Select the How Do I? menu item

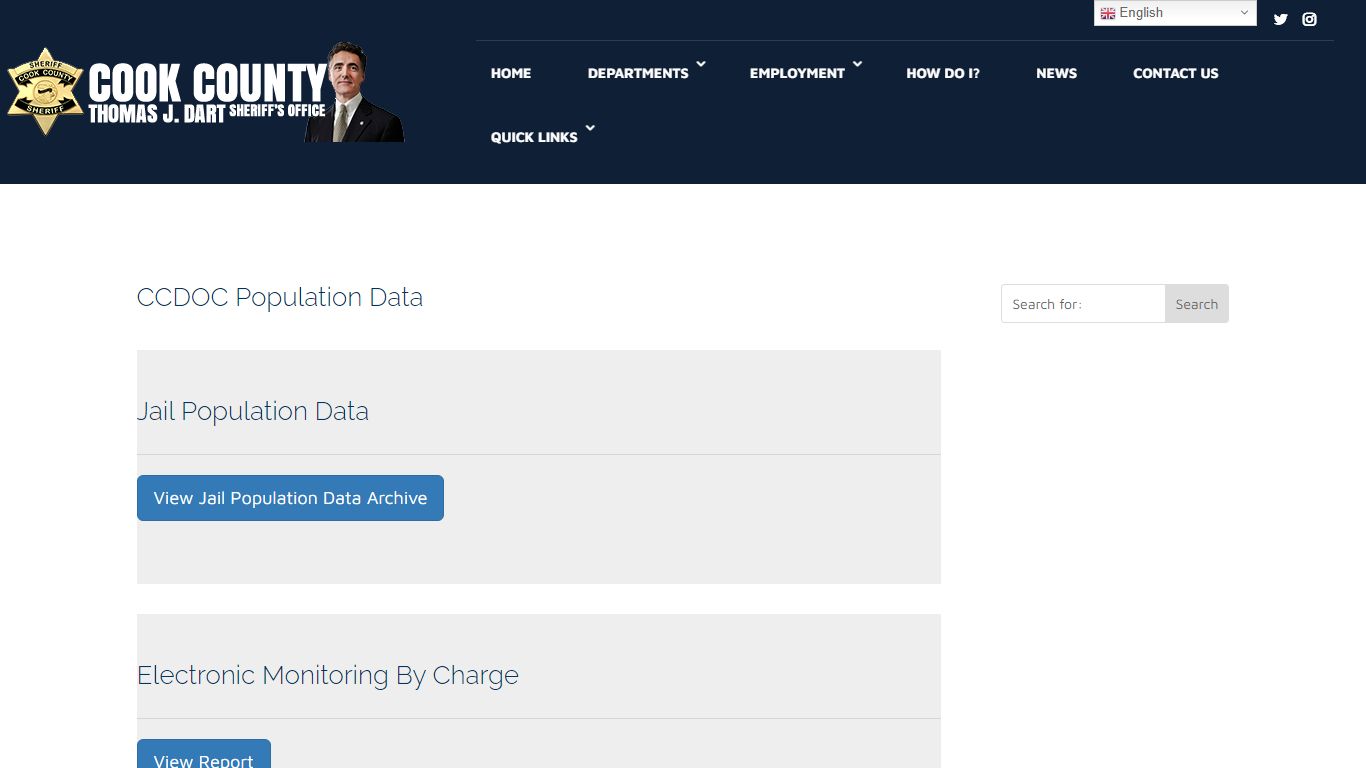pyautogui.click(x=943, y=73)
